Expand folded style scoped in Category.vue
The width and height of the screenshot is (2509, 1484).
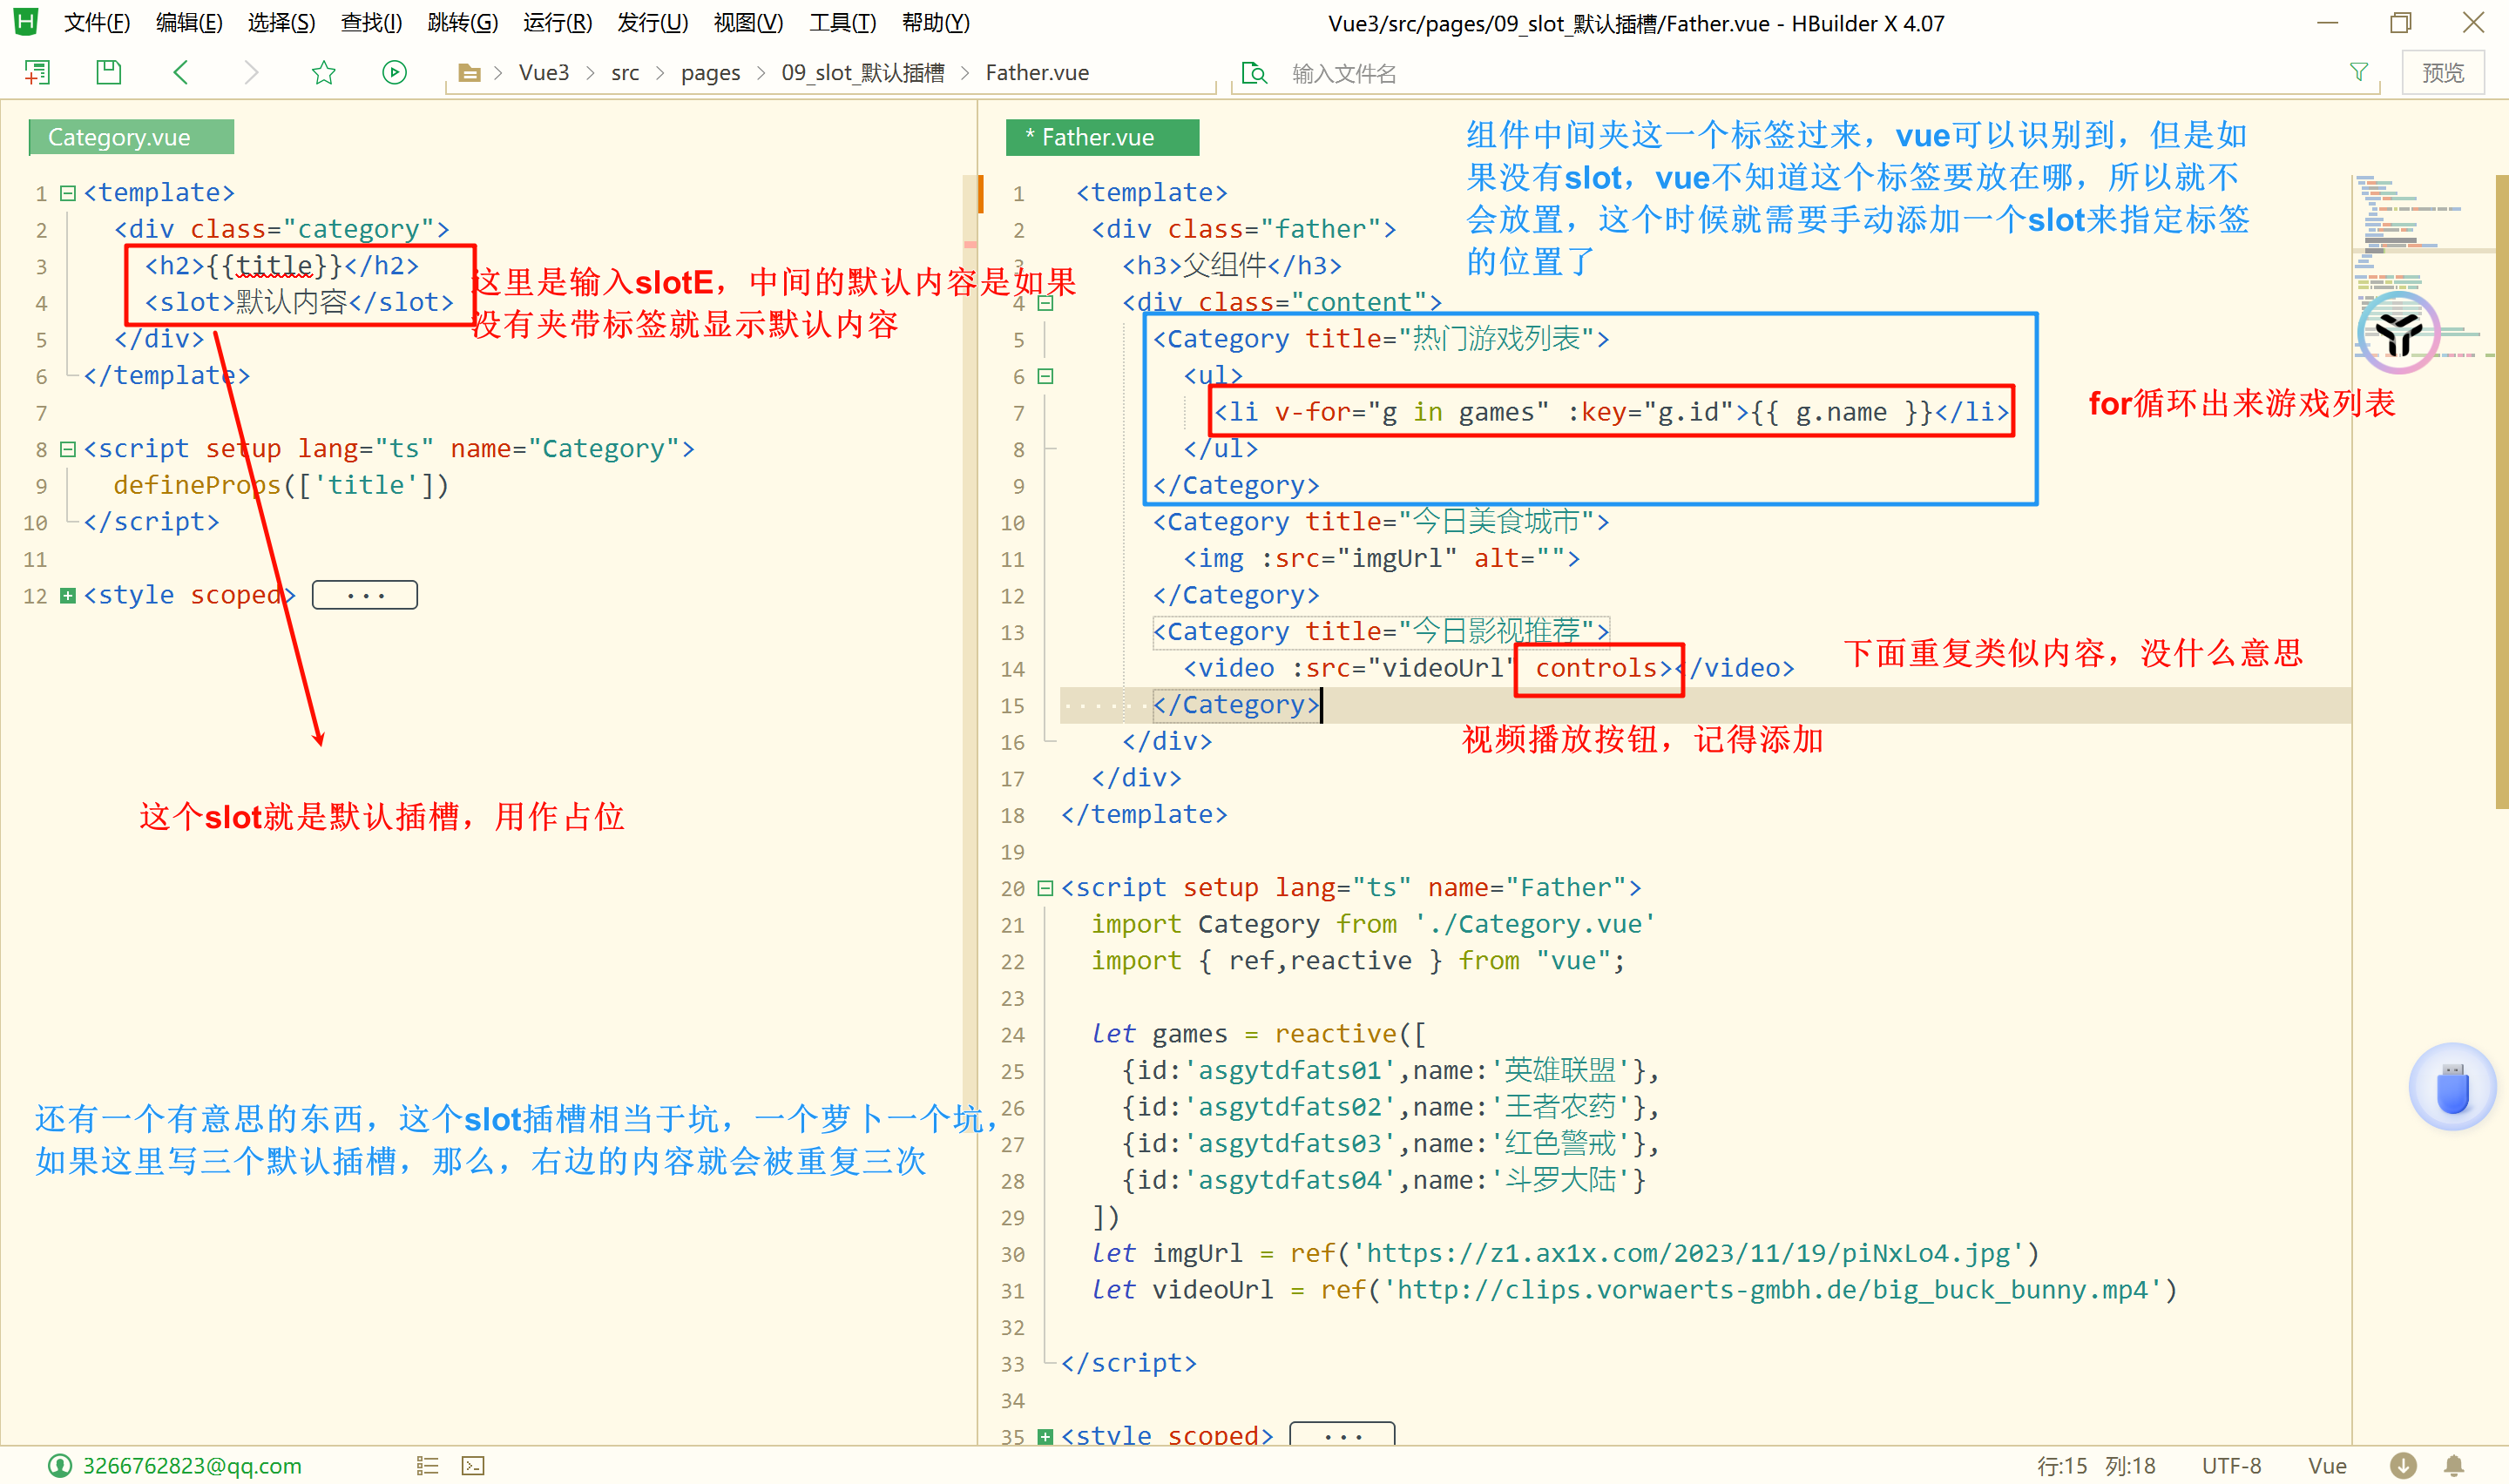tap(68, 596)
